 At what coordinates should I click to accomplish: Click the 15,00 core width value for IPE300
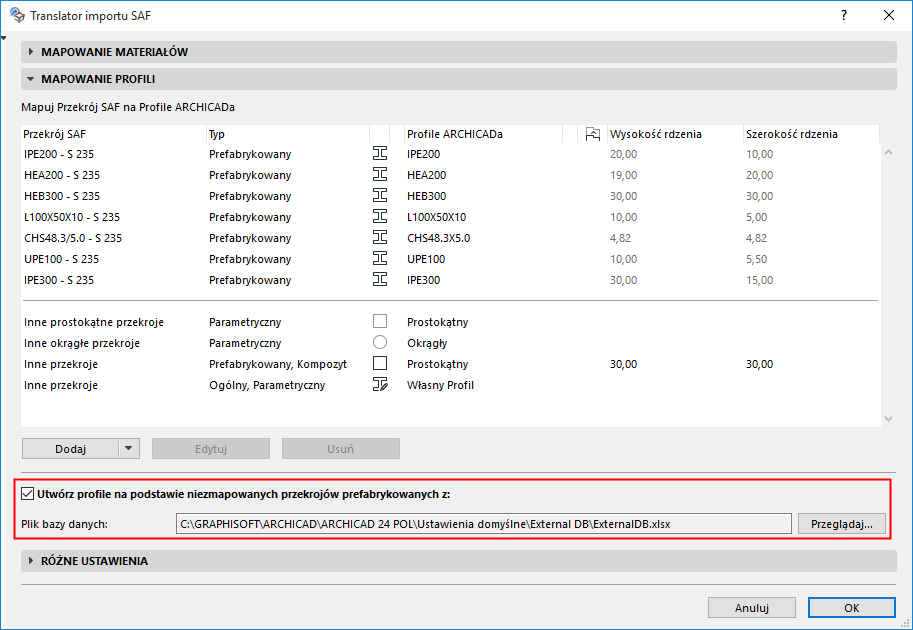[x=759, y=279]
